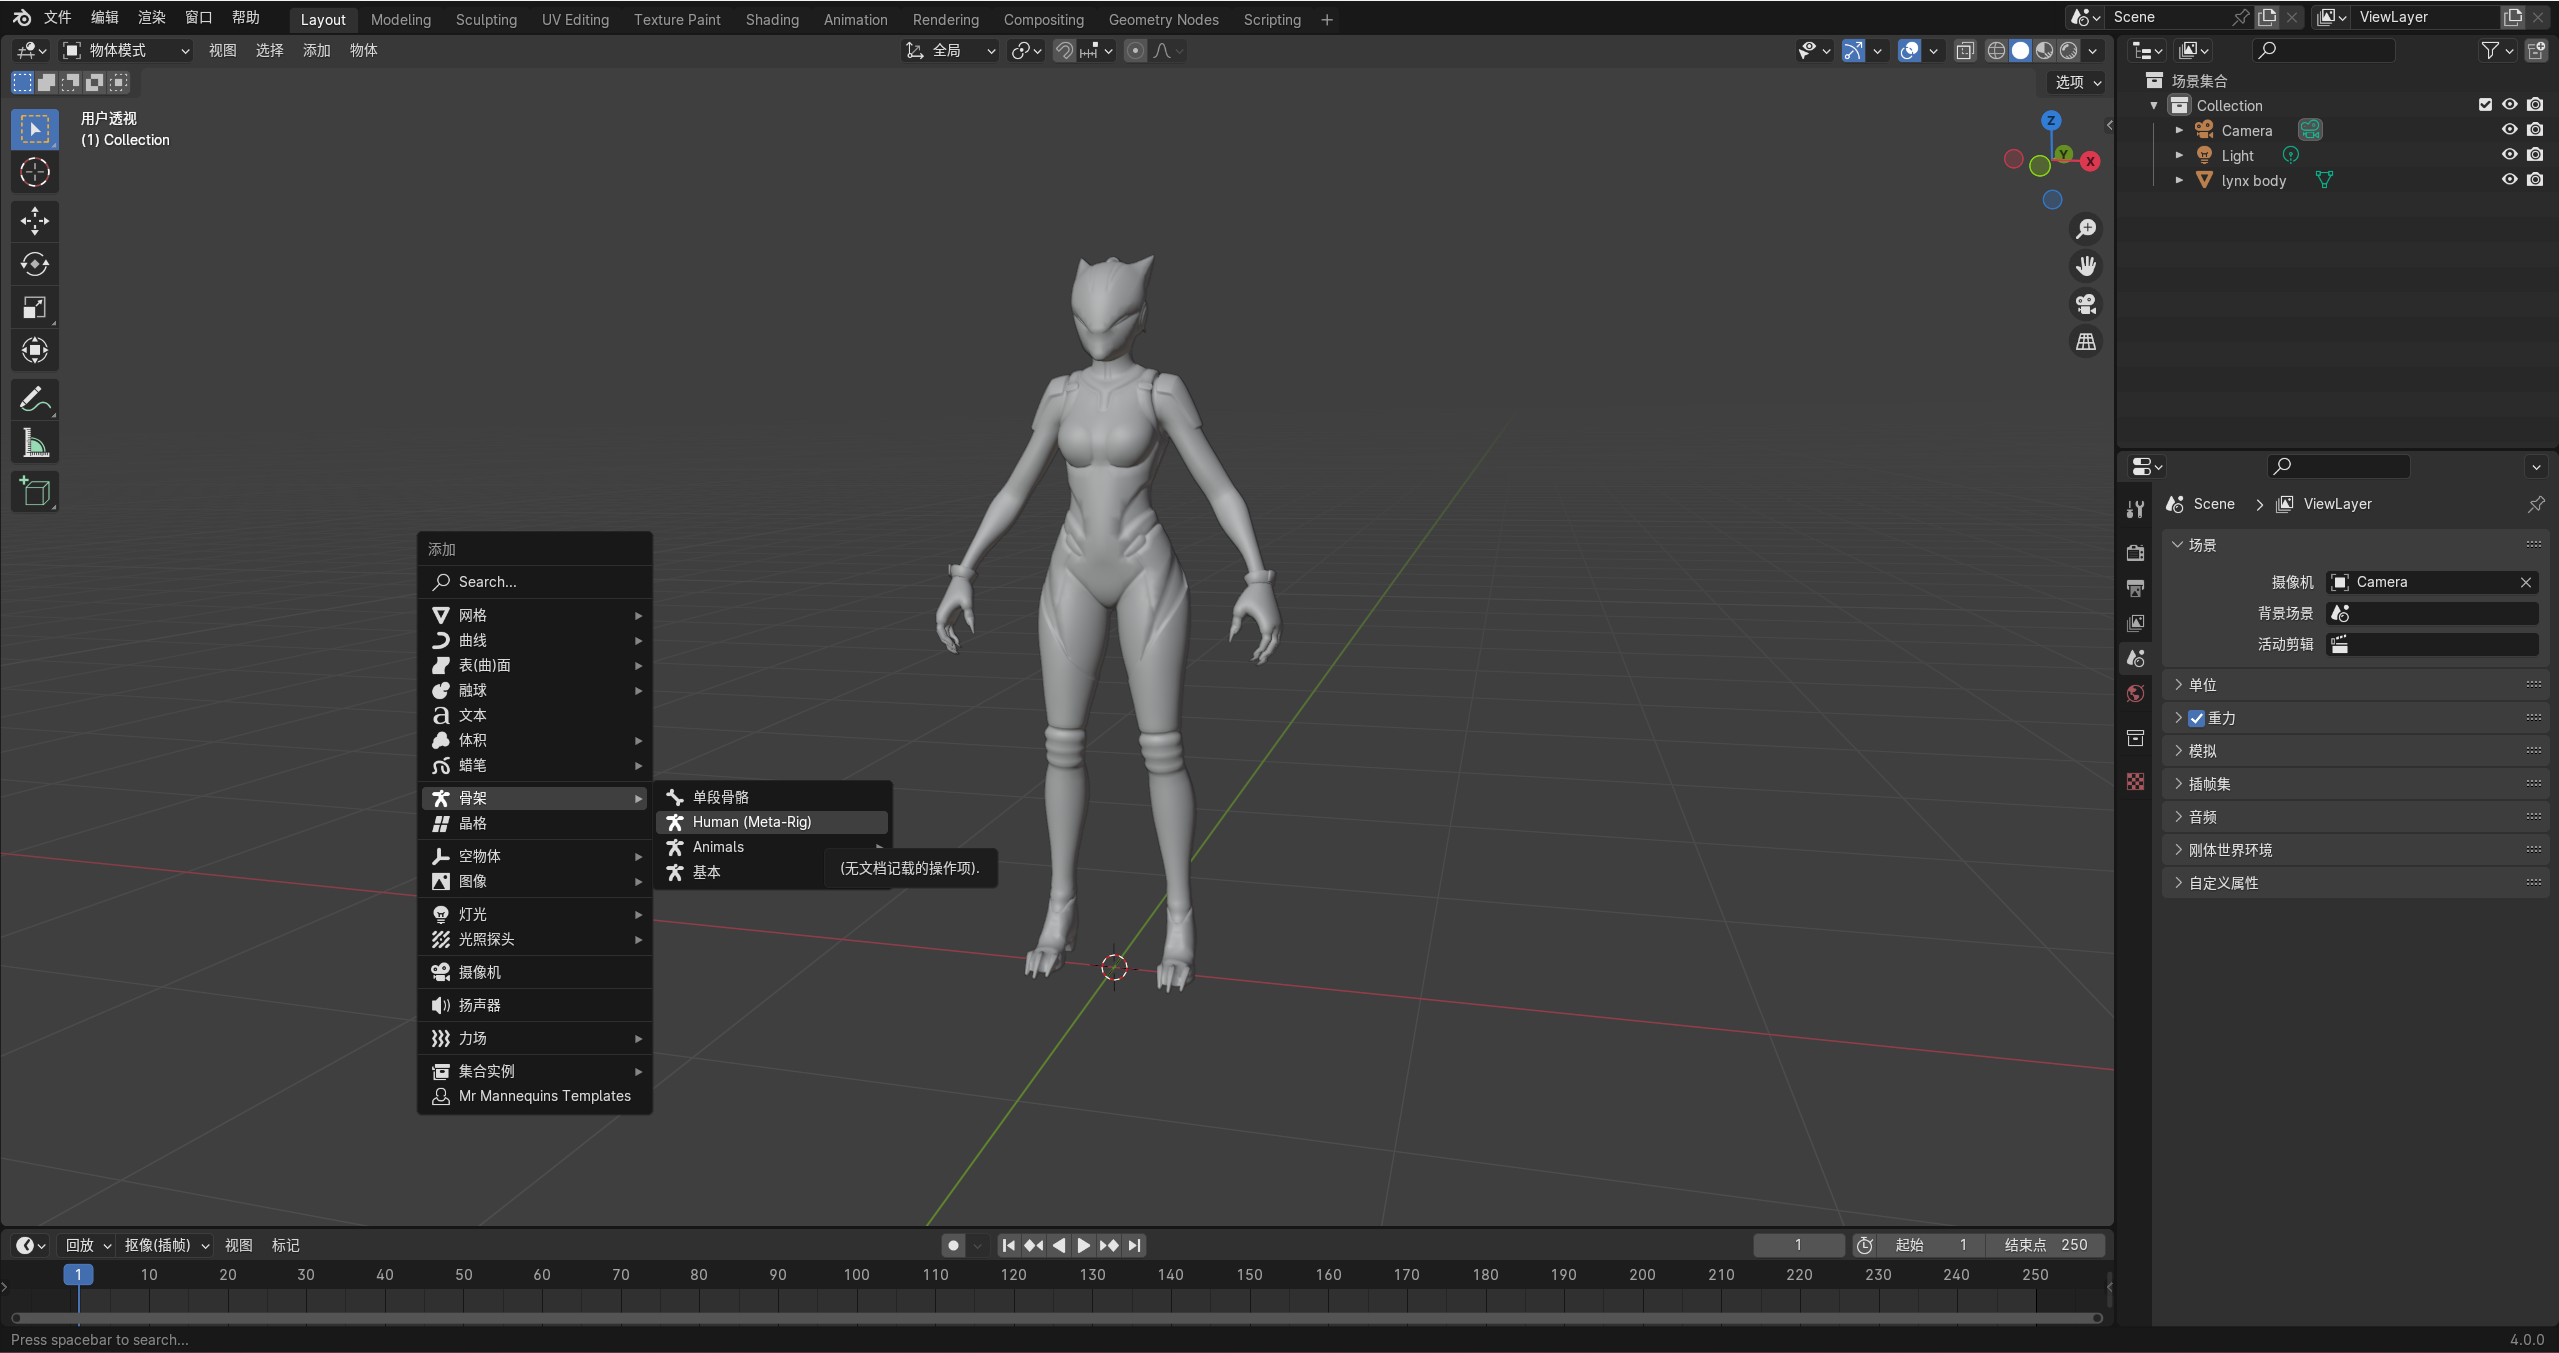The height and width of the screenshot is (1353, 2559).
Task: Toggle visibility of the lynx body object
Action: point(2509,180)
